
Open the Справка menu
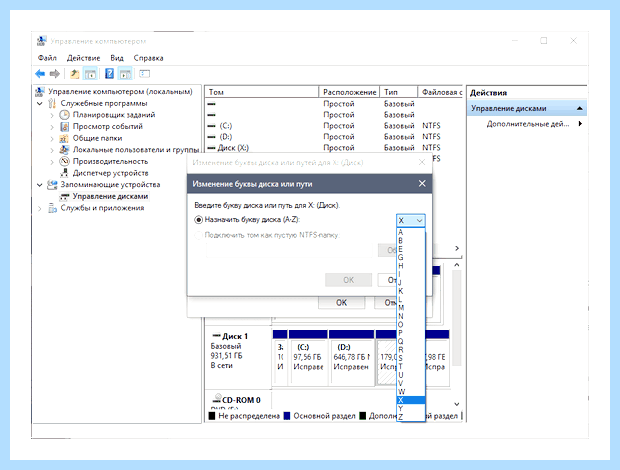148,58
